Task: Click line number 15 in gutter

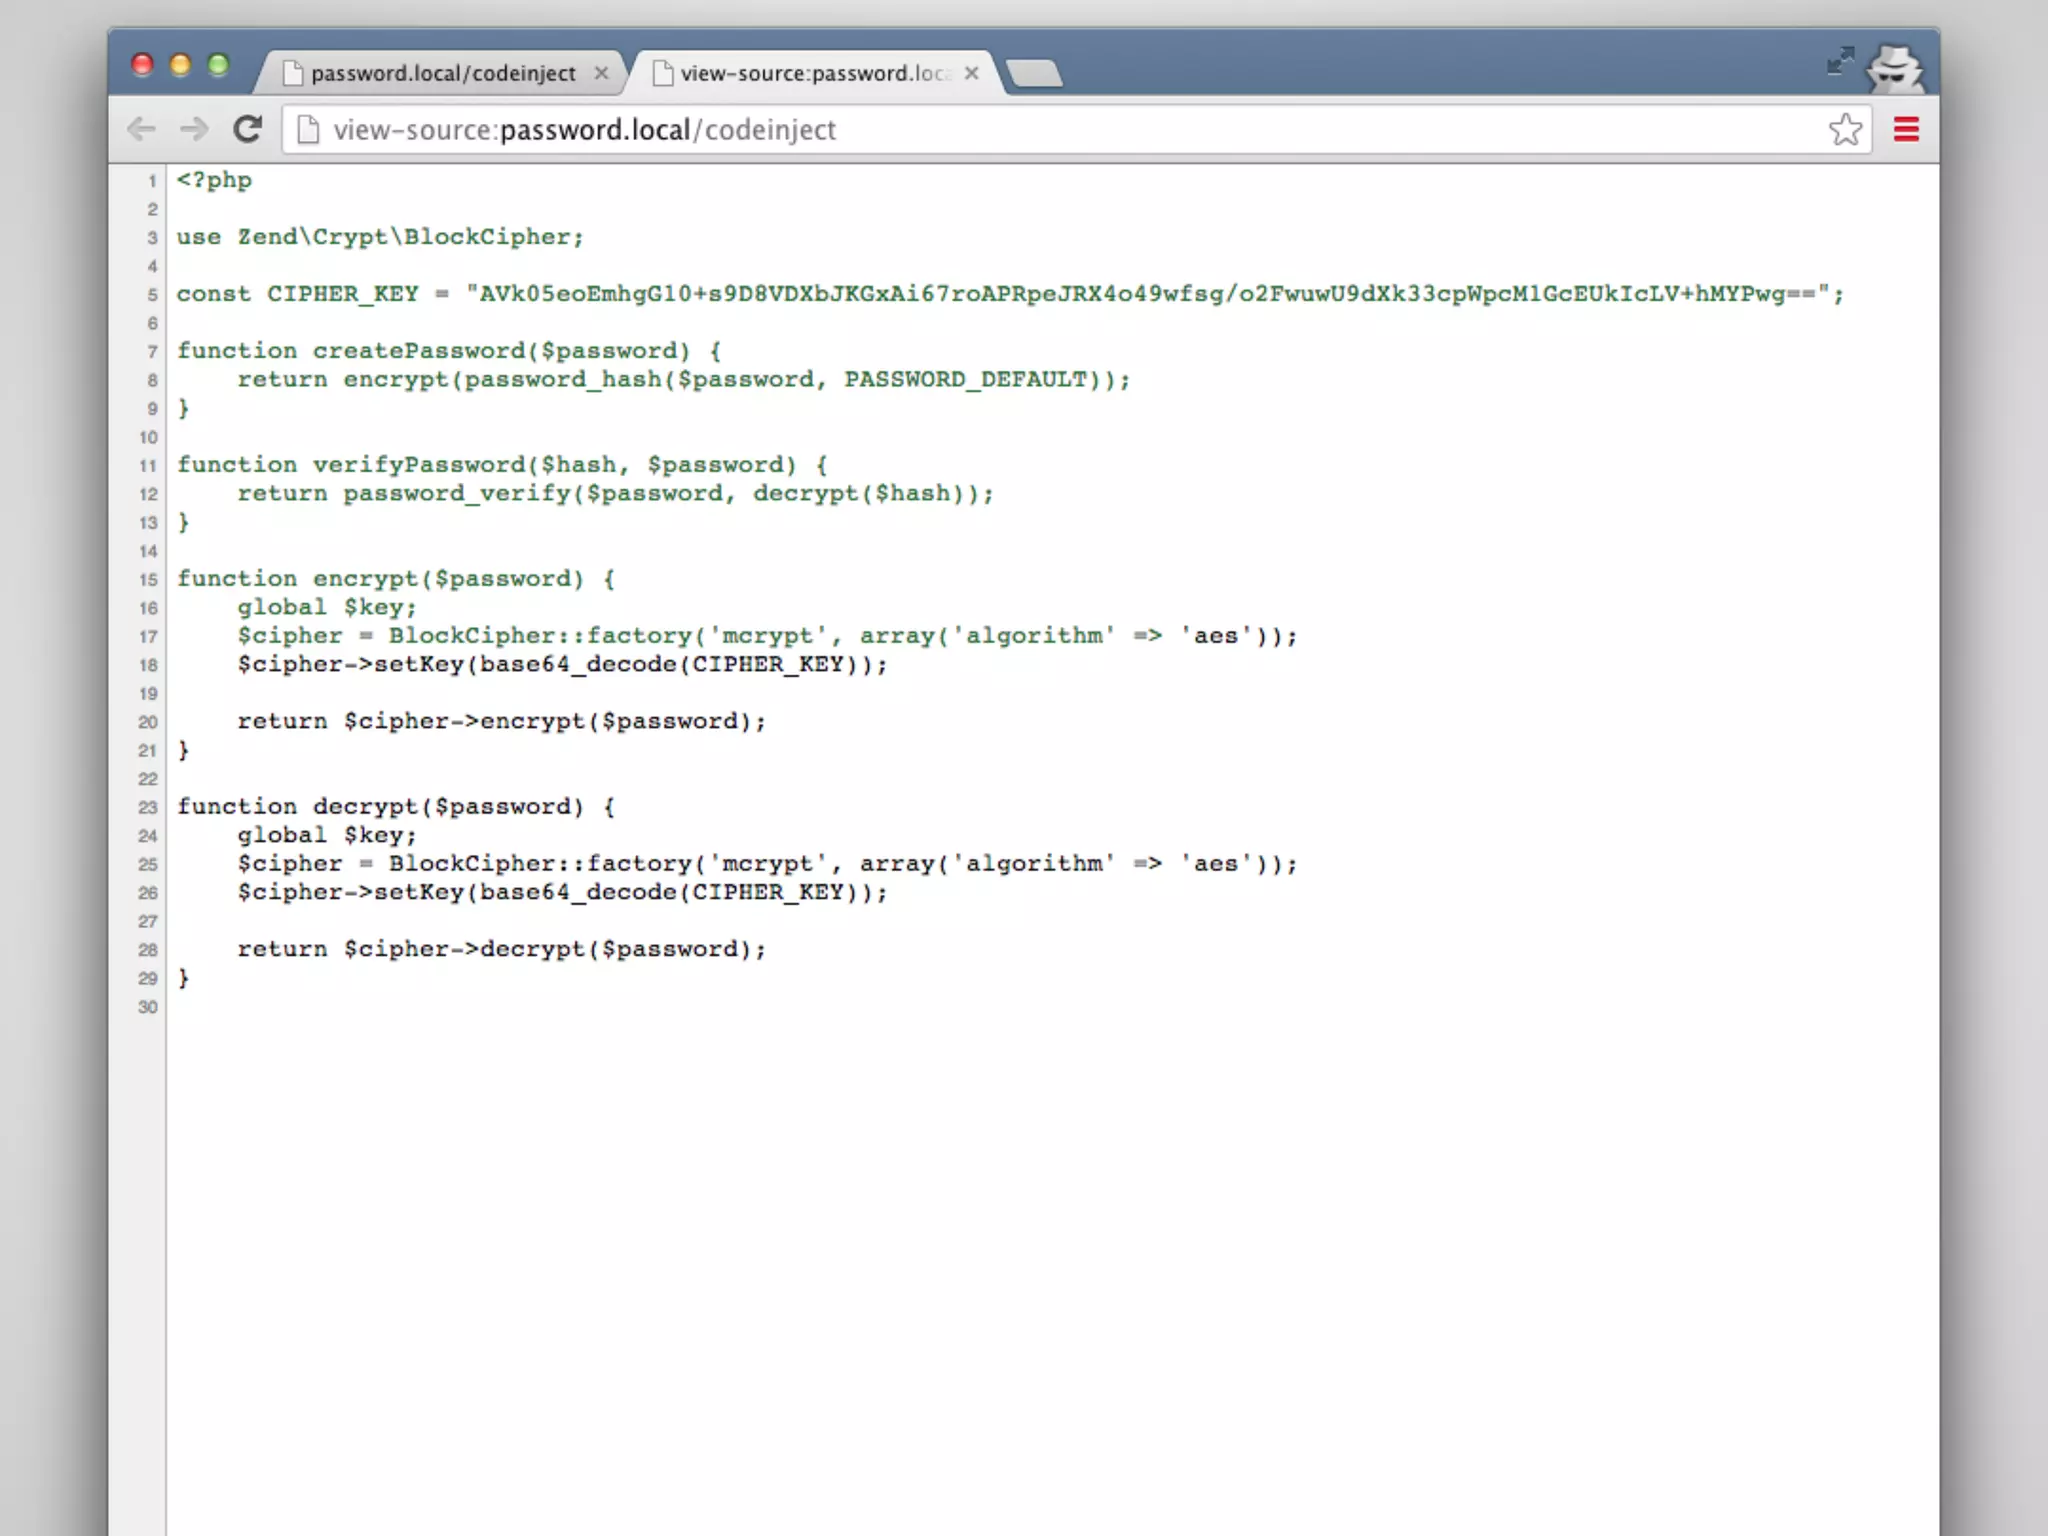Action: (148, 580)
